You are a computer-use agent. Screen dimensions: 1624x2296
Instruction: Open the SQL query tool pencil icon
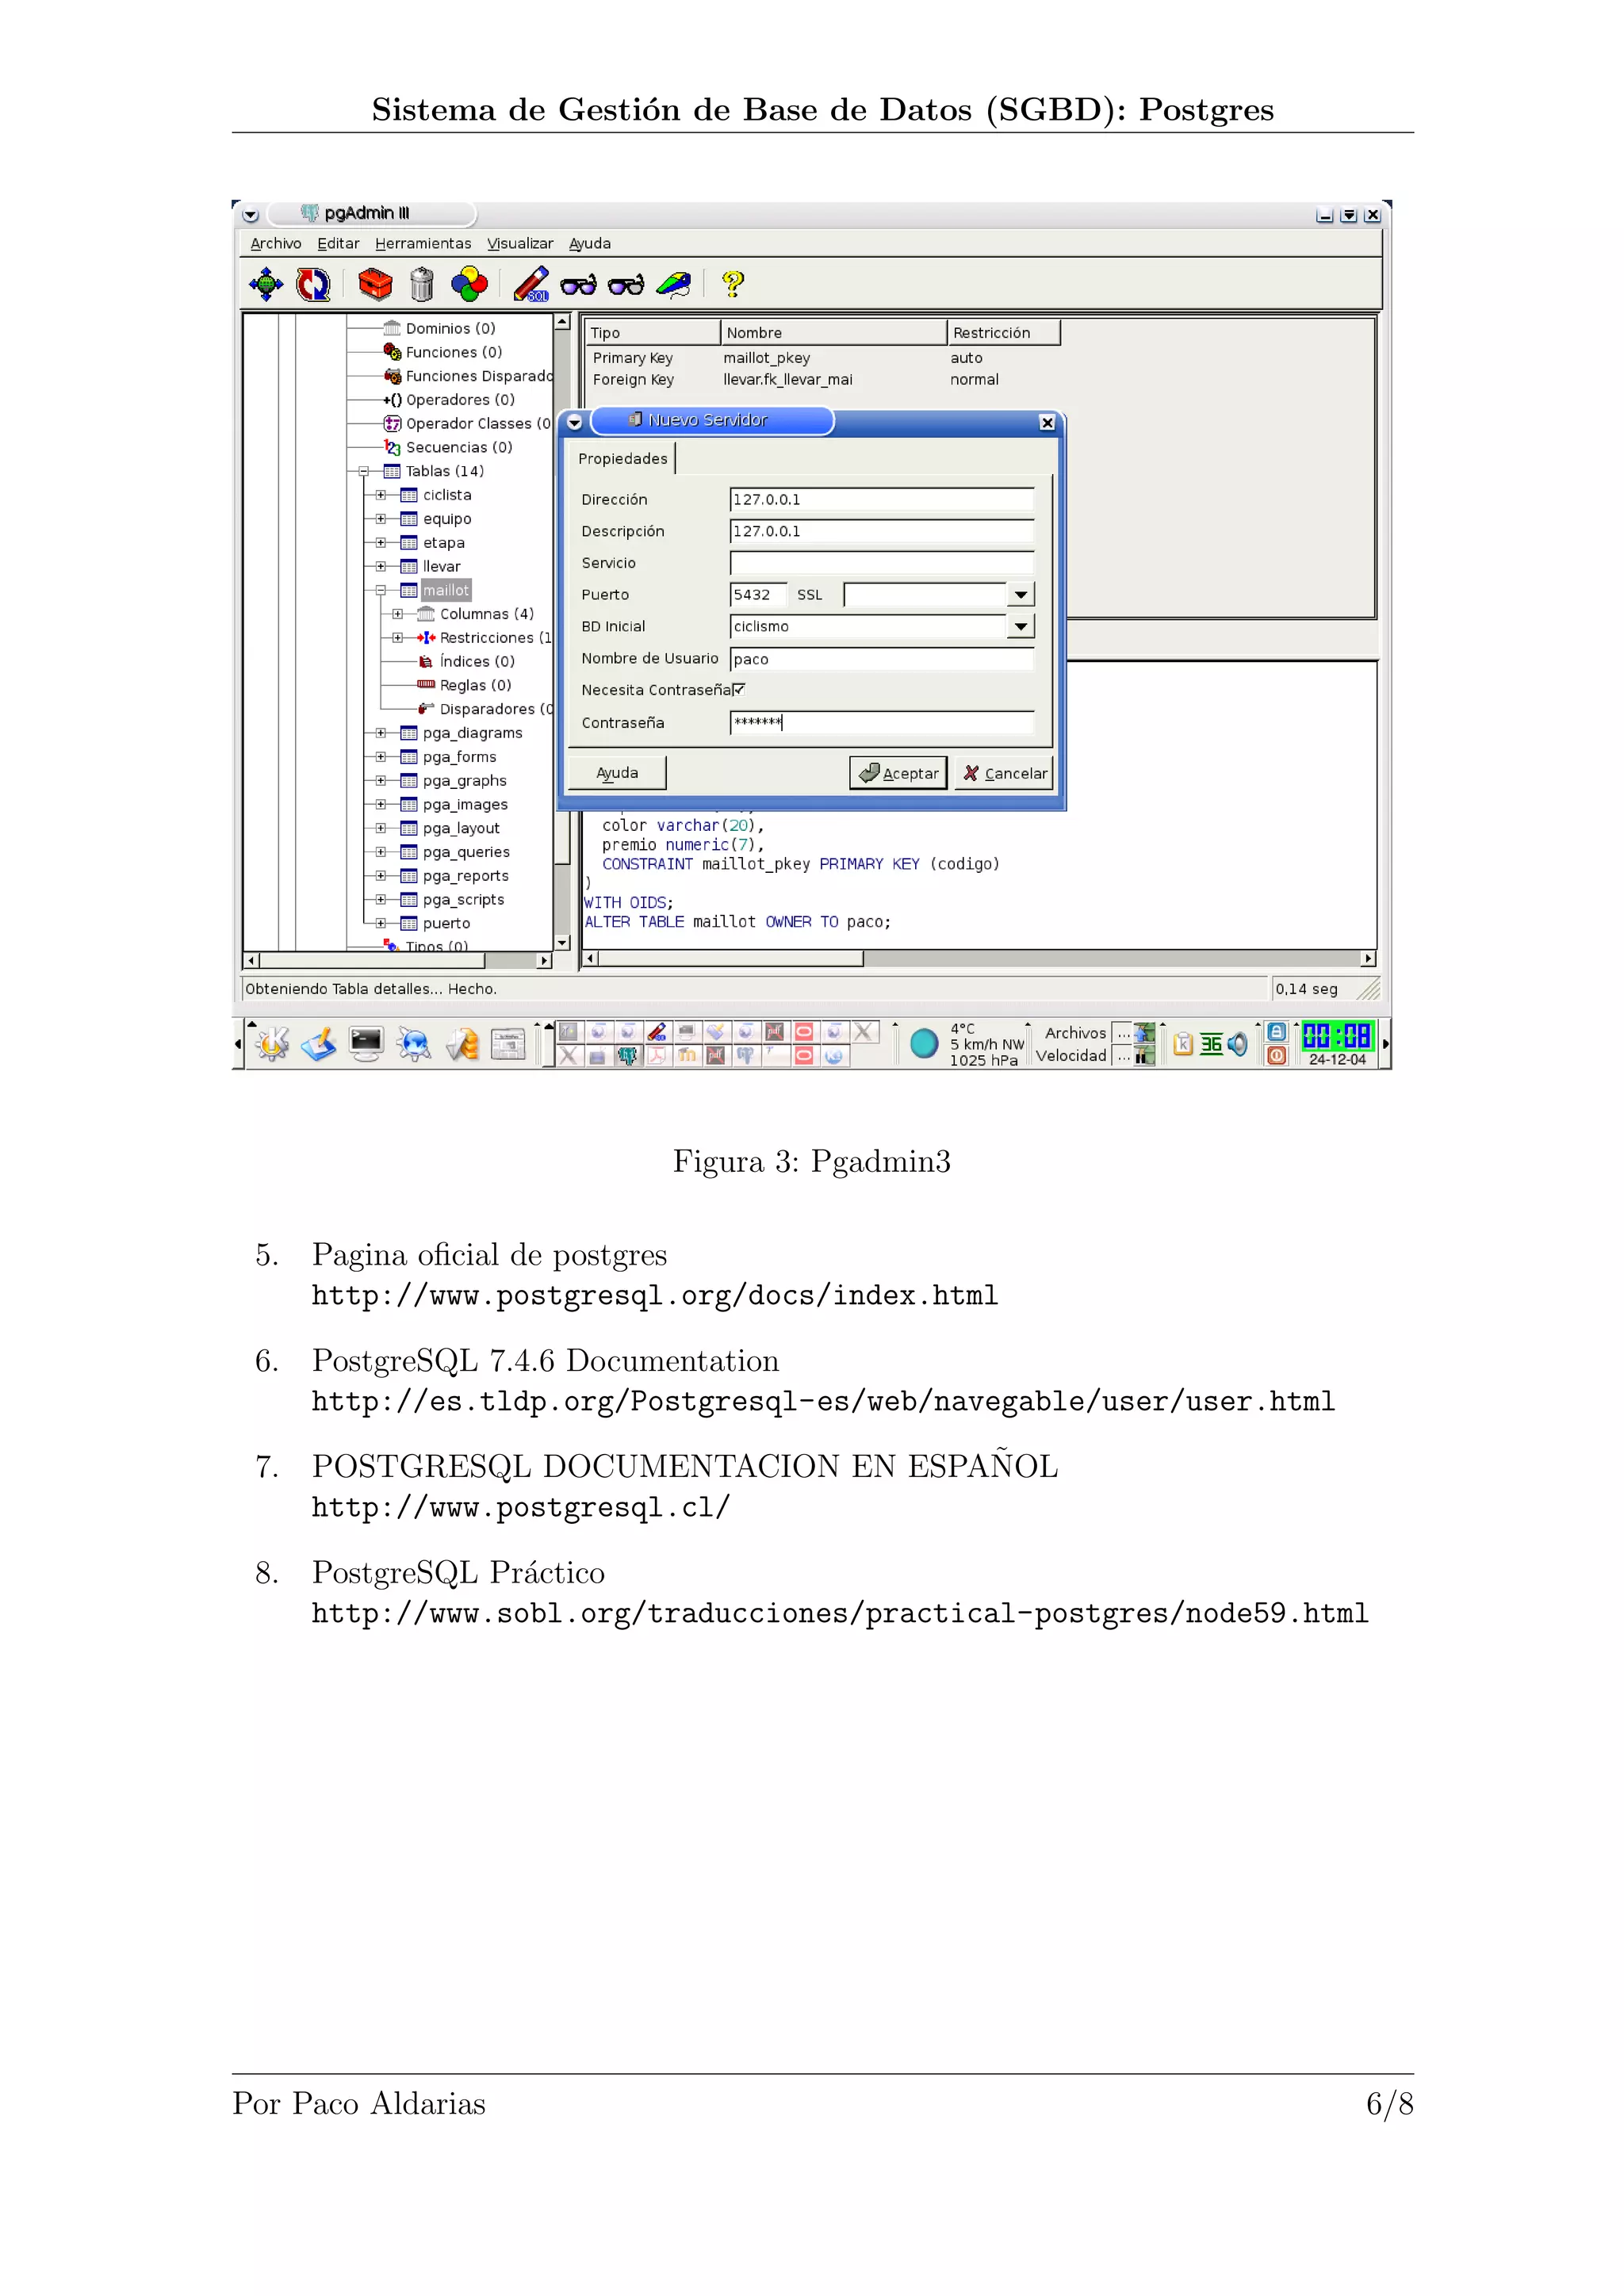531,284
